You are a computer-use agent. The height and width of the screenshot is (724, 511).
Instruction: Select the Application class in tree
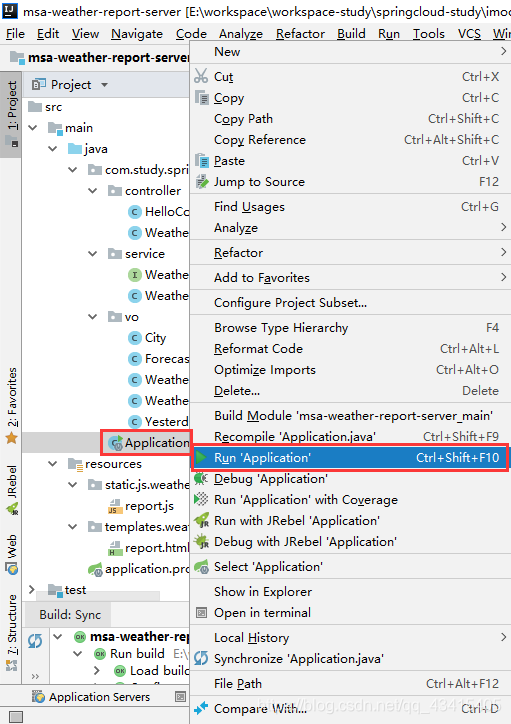coord(147,443)
